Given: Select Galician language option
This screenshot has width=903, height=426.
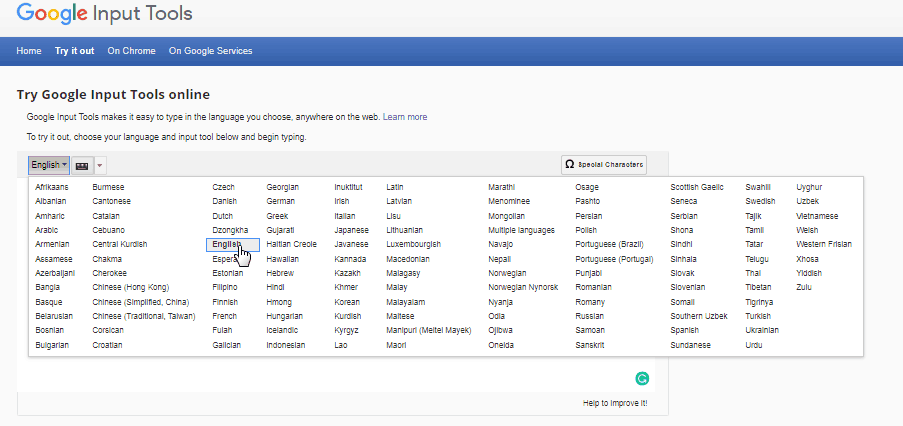Looking at the screenshot, I should coord(226,345).
